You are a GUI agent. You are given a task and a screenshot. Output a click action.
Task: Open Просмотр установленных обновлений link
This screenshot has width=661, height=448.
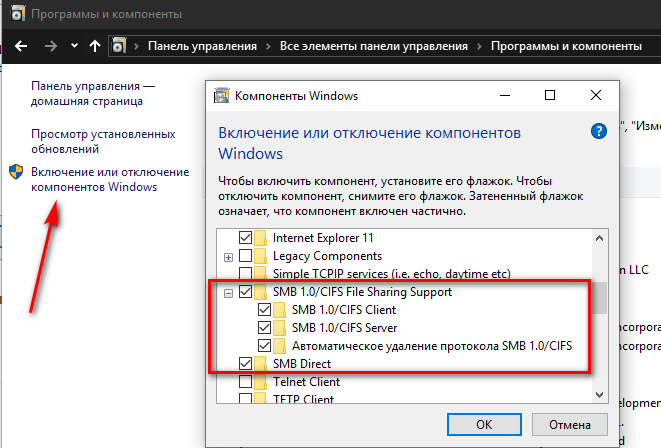pyautogui.click(x=103, y=141)
